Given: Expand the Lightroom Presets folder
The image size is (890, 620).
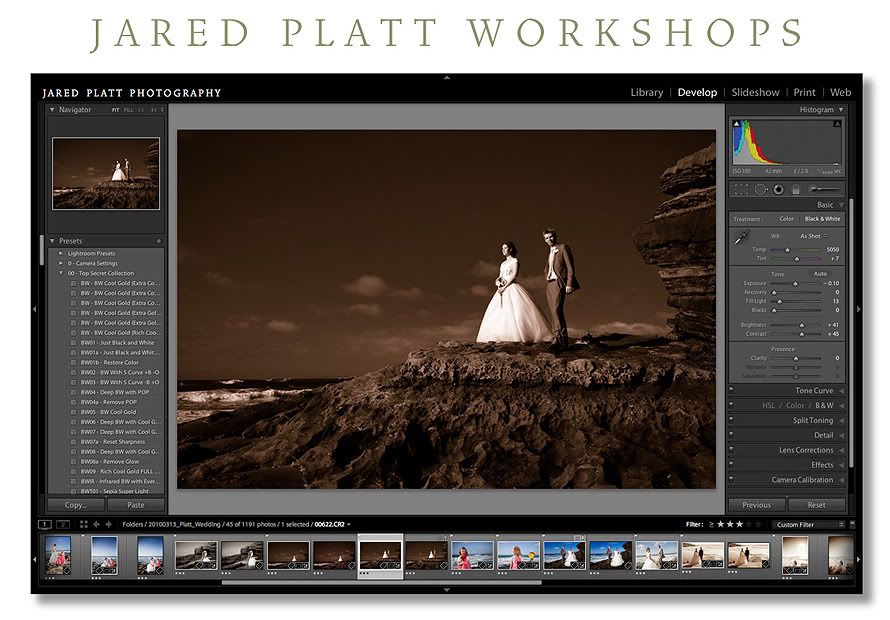Looking at the screenshot, I should tap(61, 253).
